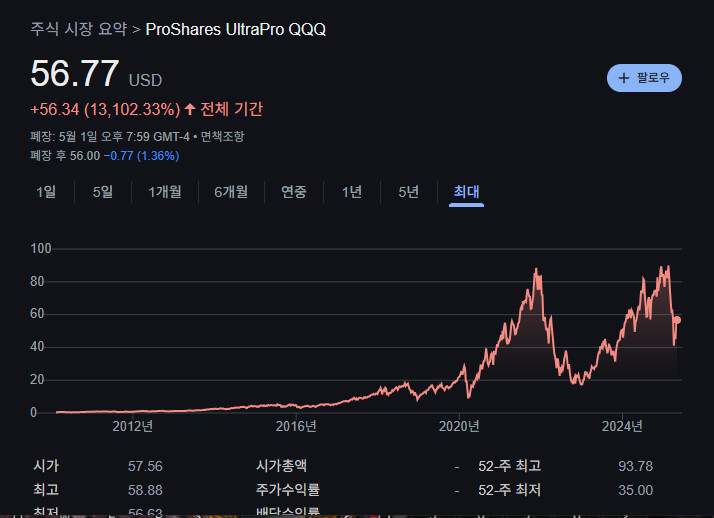Click the 100 y-axis label
714x518 pixels.
tap(41, 249)
